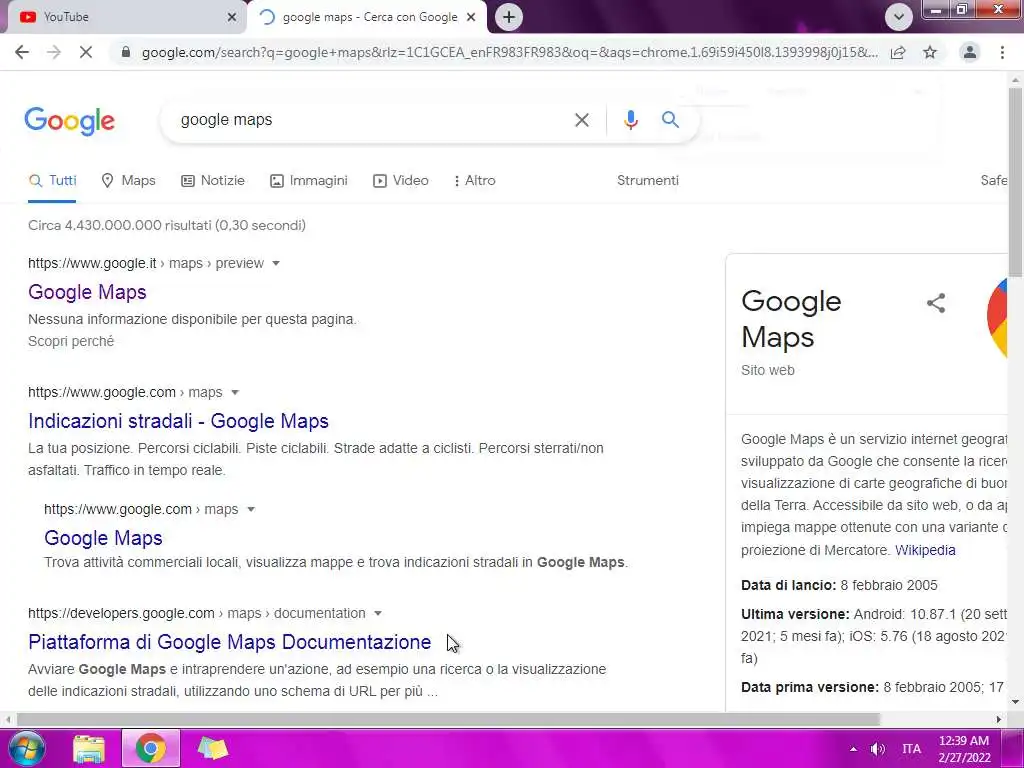Open the volume speaker tray icon
This screenshot has width=1024, height=768.
pos(878,749)
